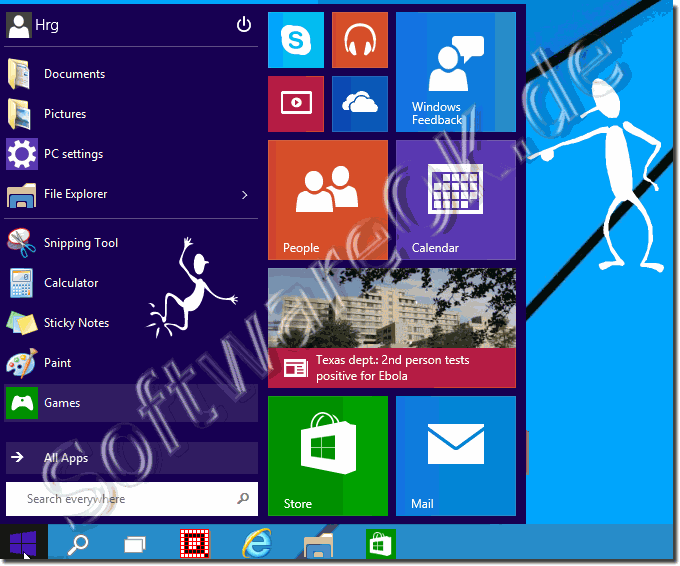Open the Skype tile
Viewport: 680px width, 566px height.
pyautogui.click(x=296, y=40)
